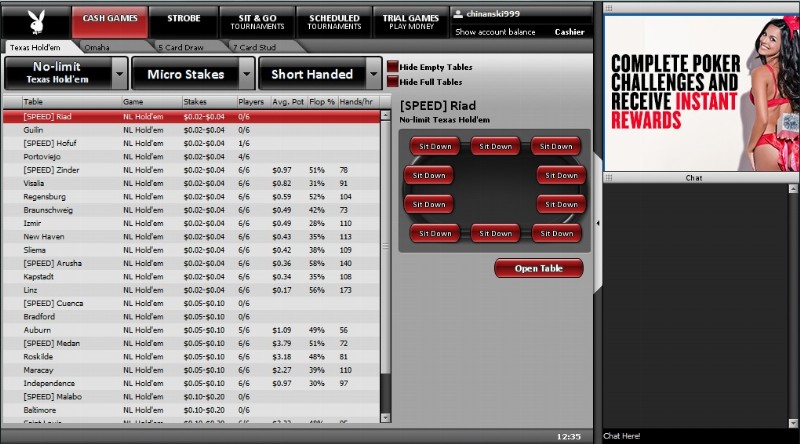Select the Guilin table row
800x444 pixels.
click(191, 130)
